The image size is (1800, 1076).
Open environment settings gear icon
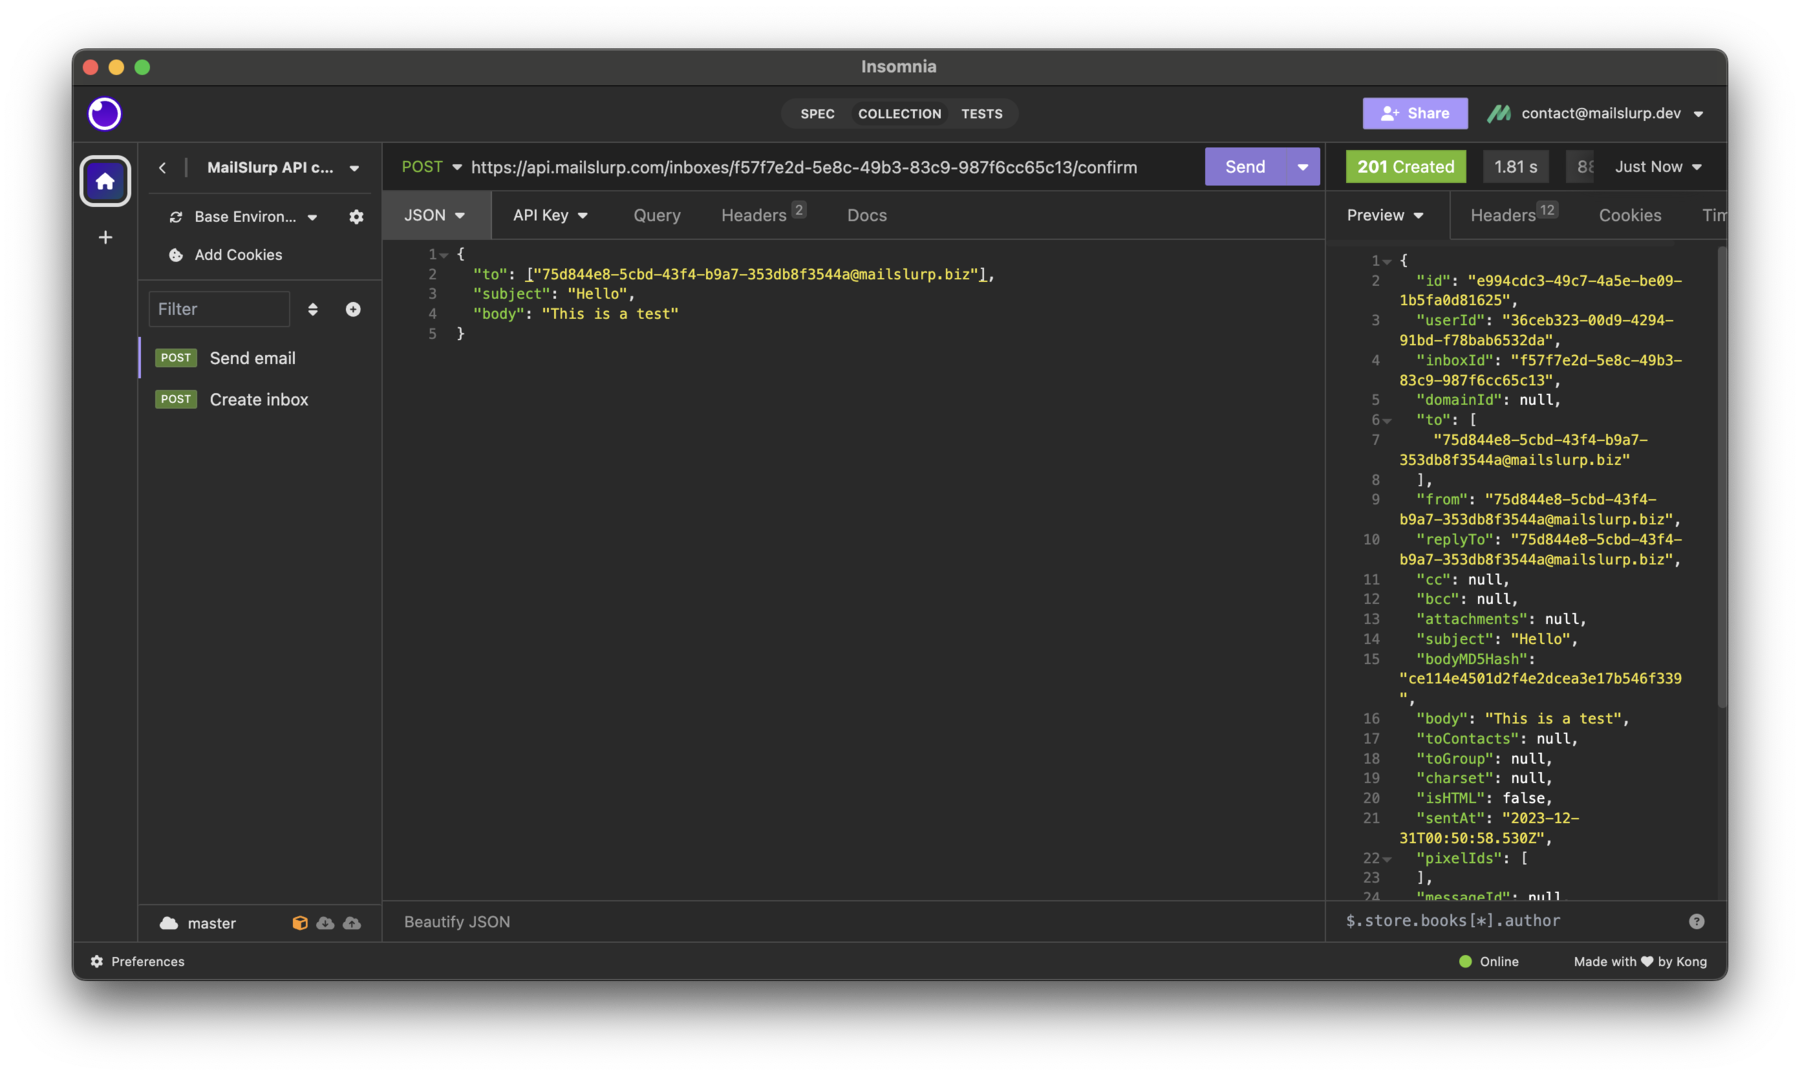356,217
